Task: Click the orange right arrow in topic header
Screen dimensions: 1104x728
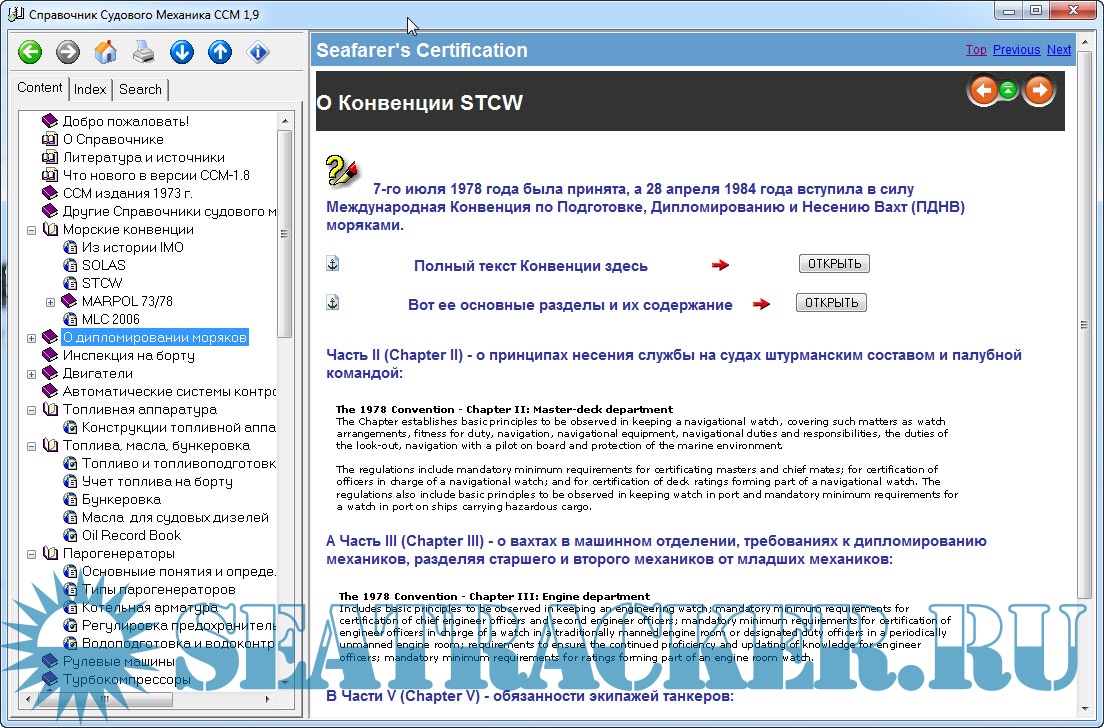Action: [1039, 91]
